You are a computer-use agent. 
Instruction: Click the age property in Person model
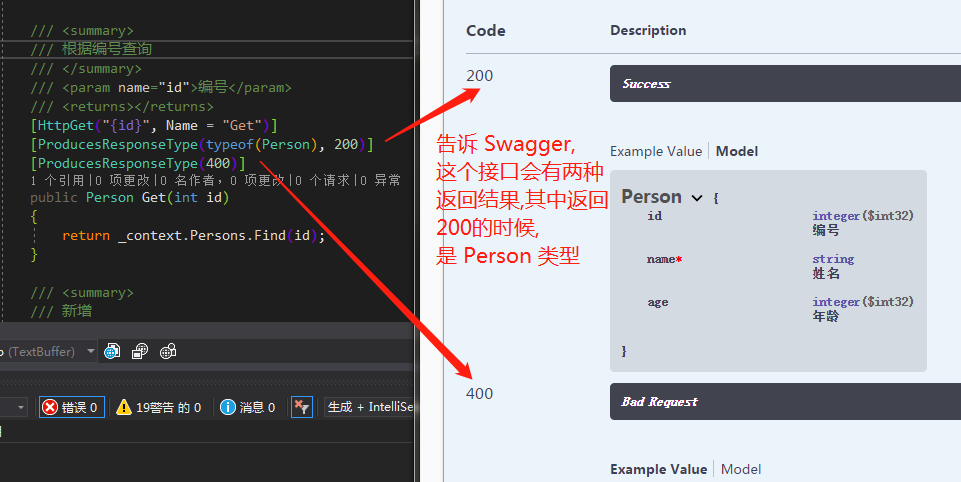(658, 302)
